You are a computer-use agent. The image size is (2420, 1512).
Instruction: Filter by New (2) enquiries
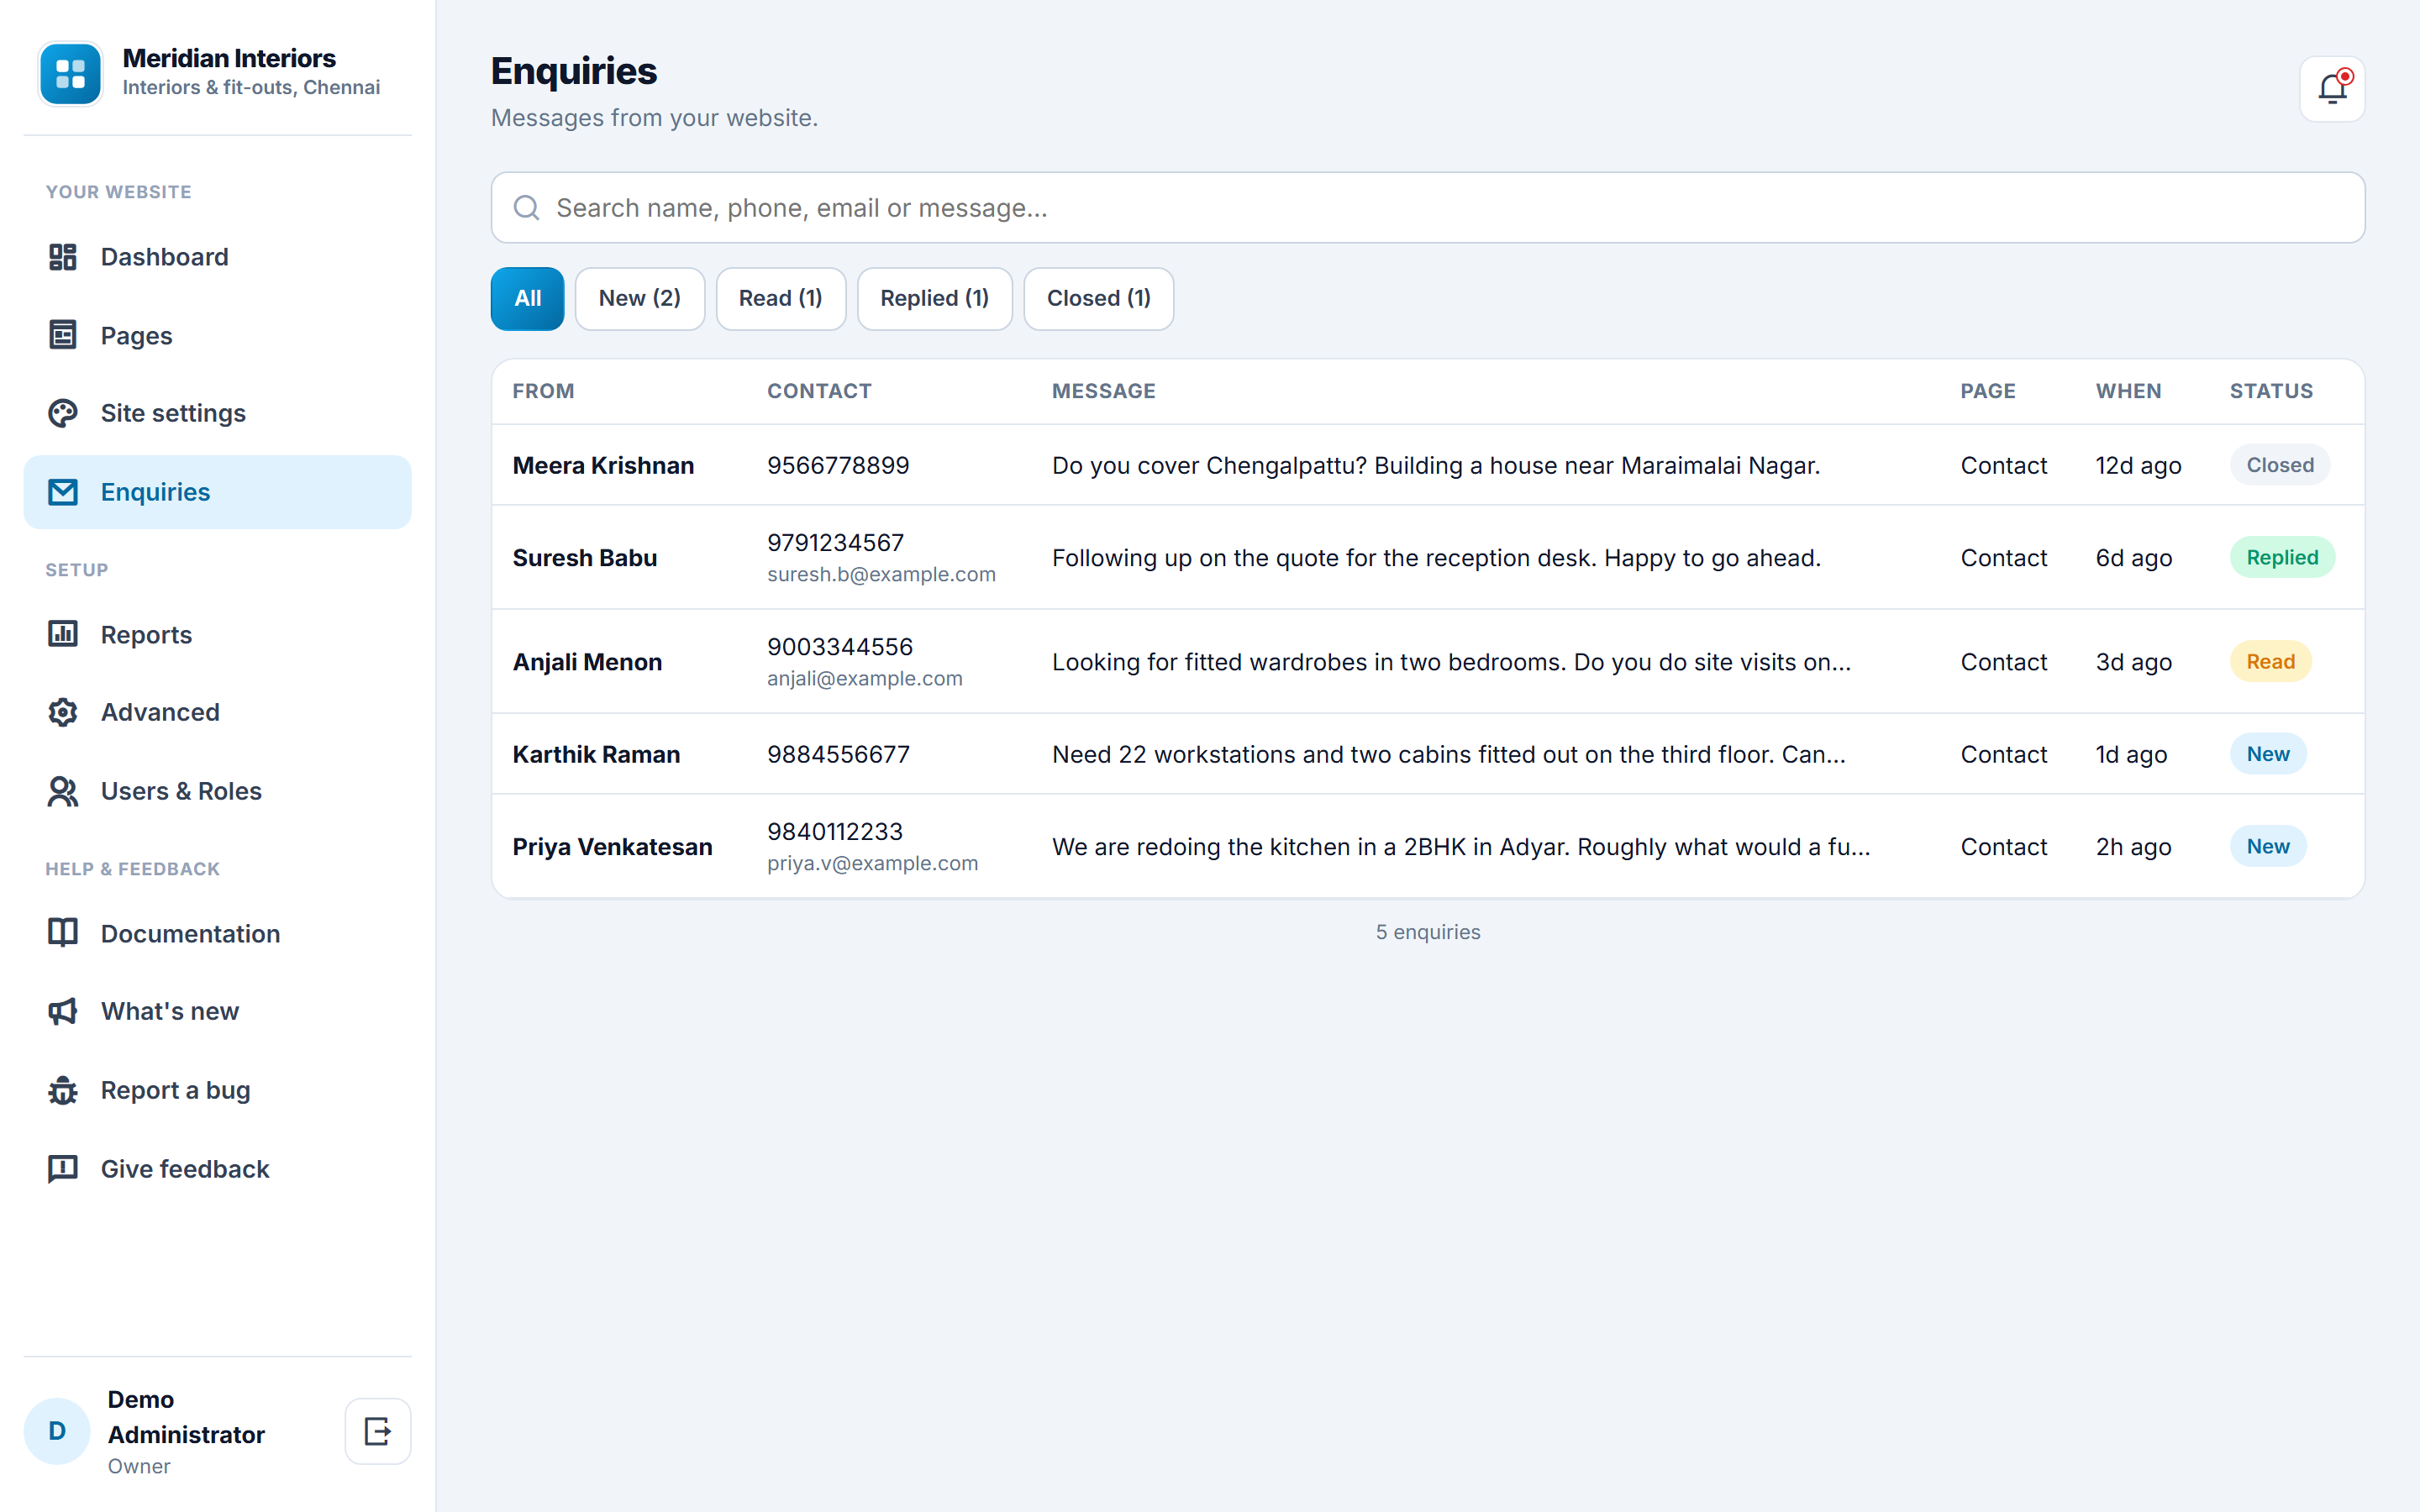(x=640, y=298)
